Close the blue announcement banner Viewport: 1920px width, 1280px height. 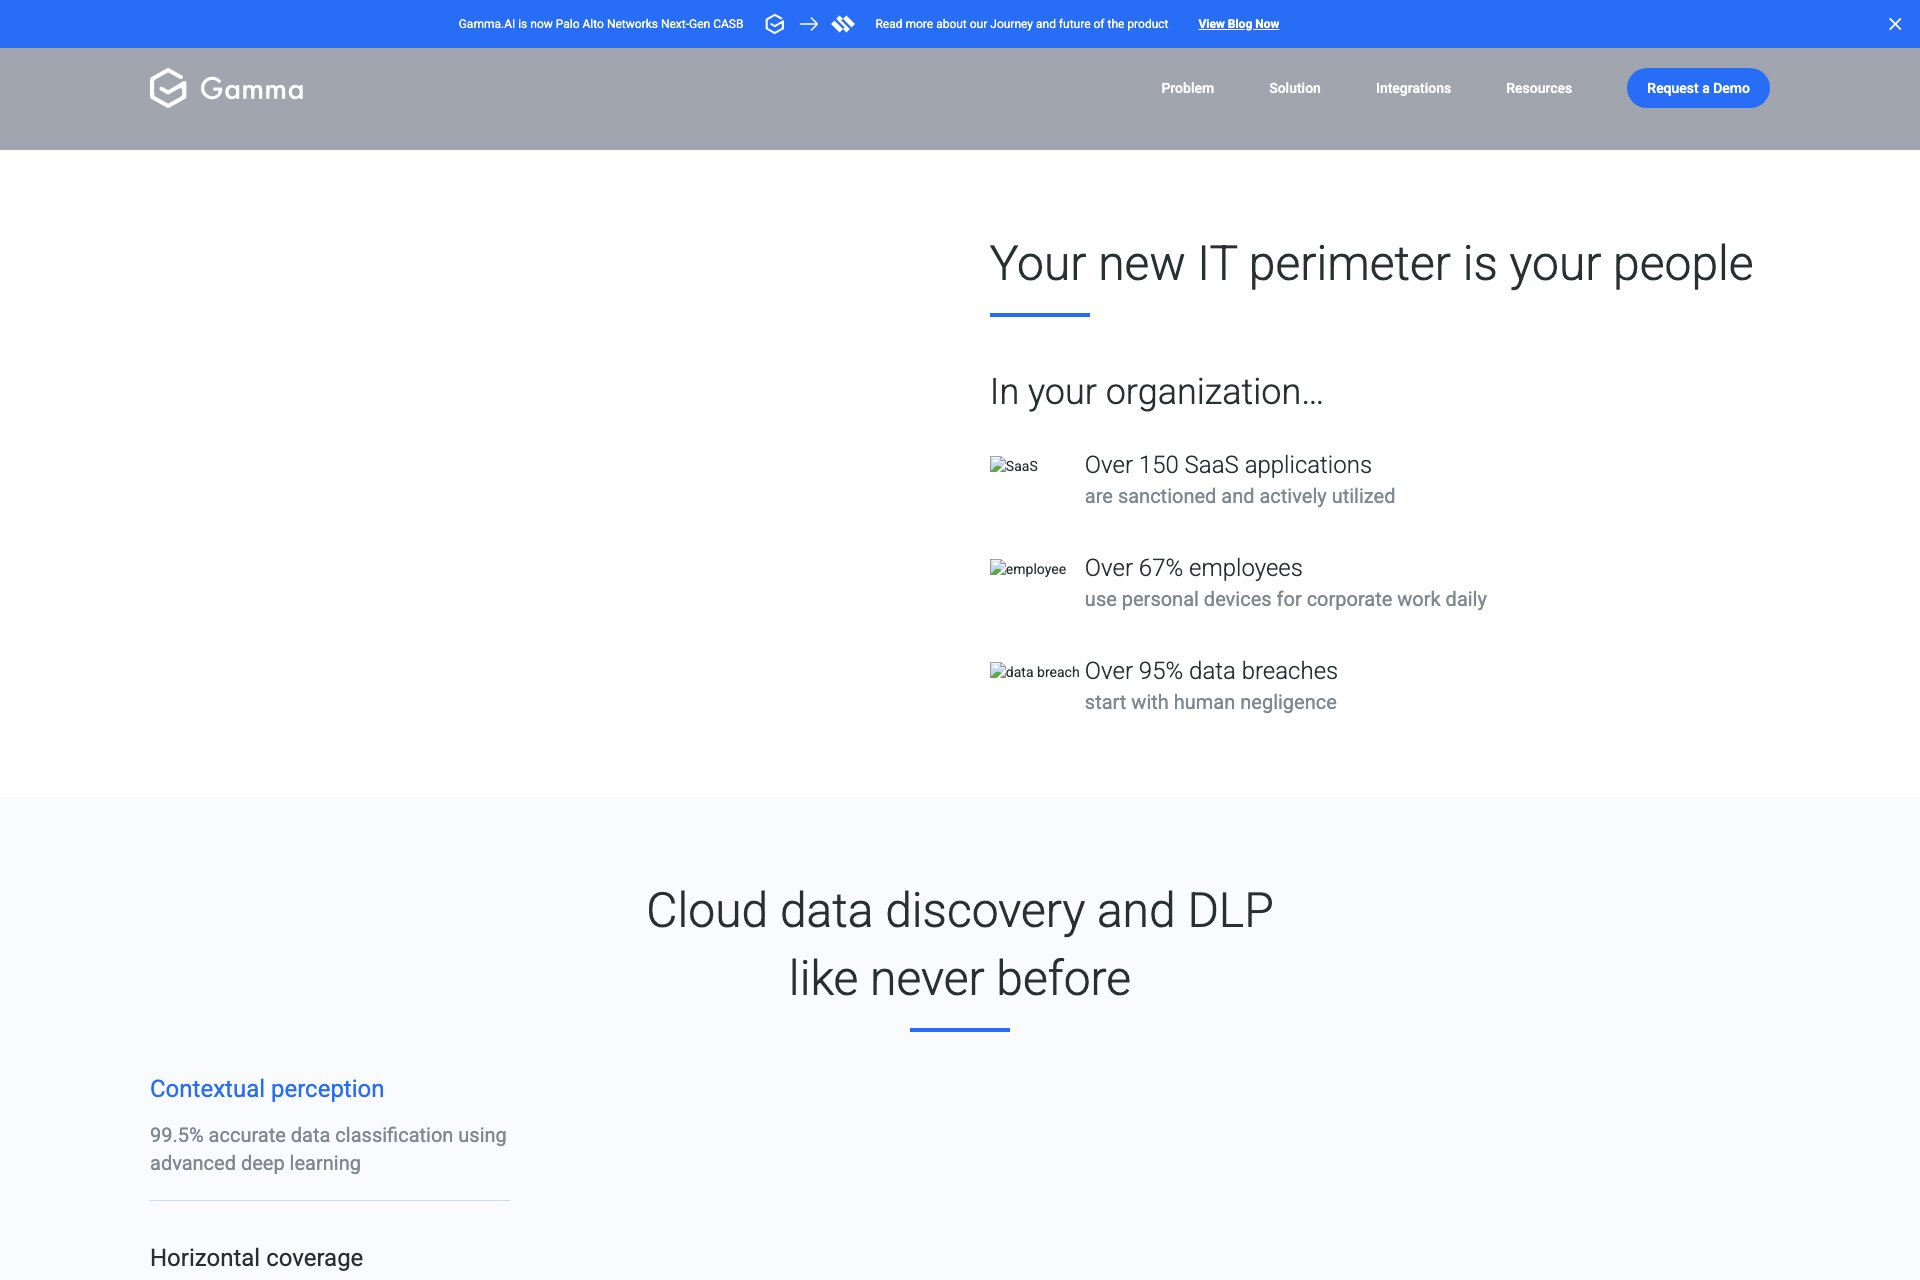tap(1895, 24)
